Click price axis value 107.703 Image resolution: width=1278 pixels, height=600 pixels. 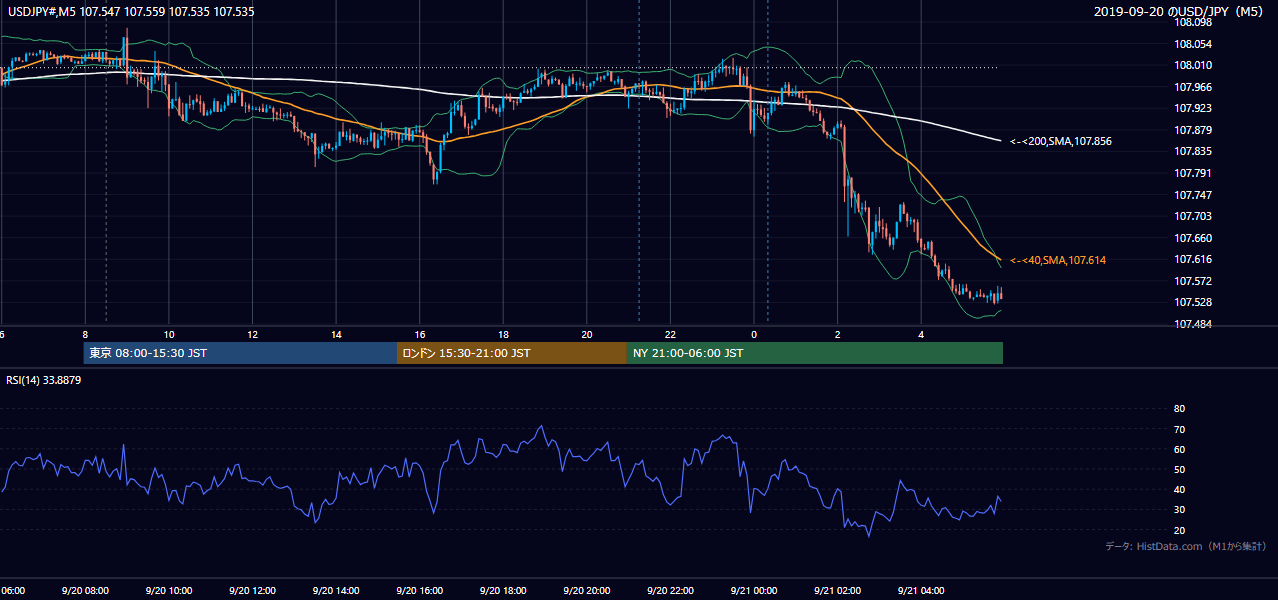(1194, 217)
